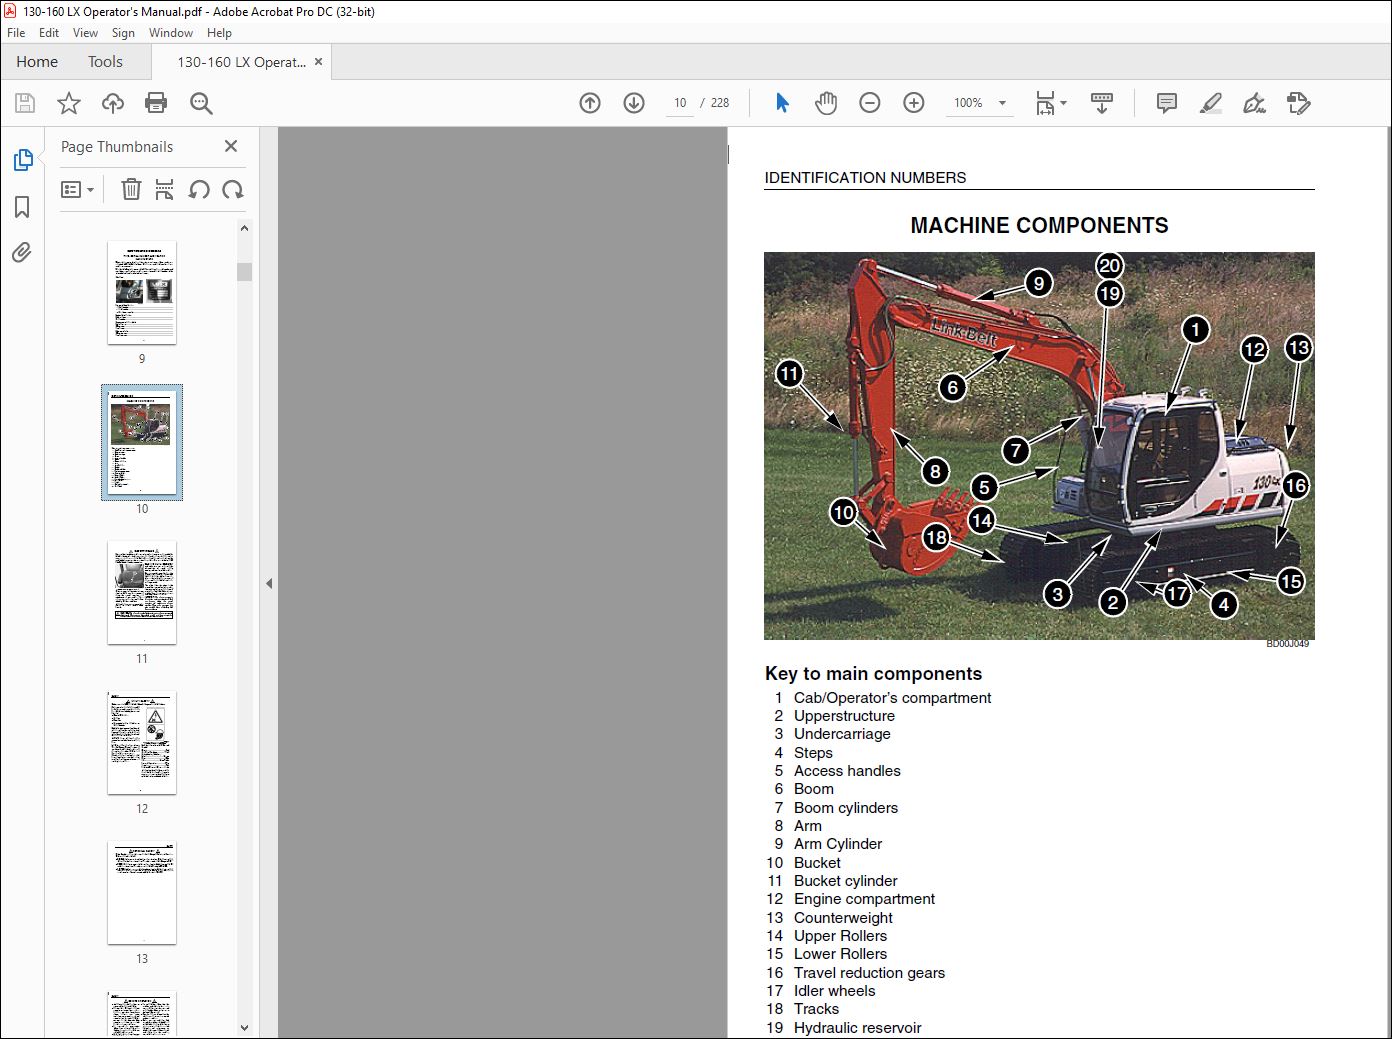Screen dimensions: 1392x1039
Task: Add a comment with sticky note icon
Action: tap(1166, 103)
